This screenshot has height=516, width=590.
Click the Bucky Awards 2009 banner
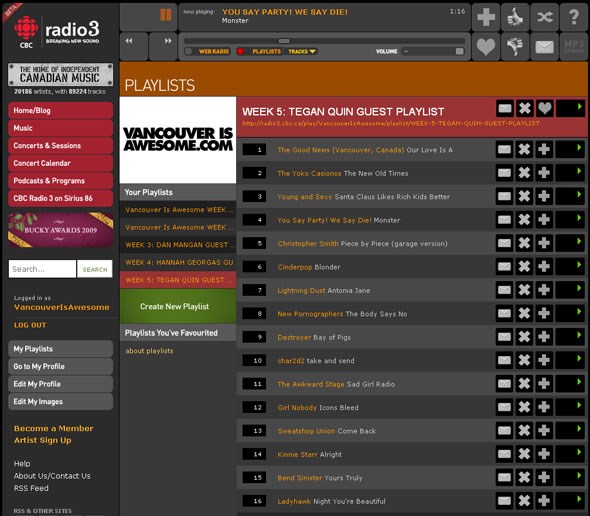click(x=61, y=230)
